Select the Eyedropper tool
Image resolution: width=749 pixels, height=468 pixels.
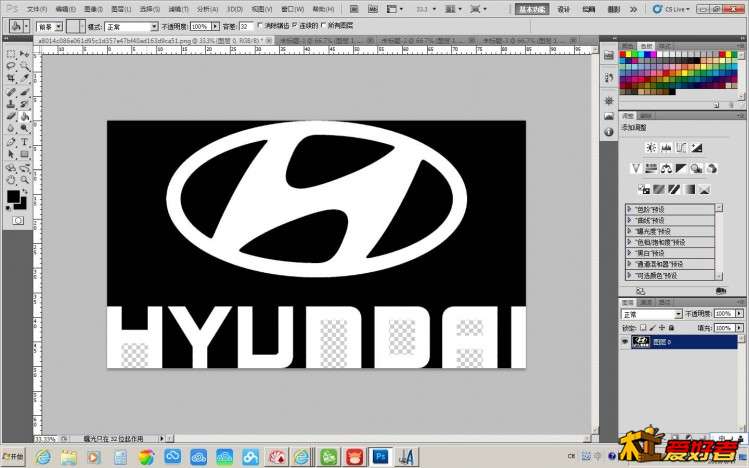point(24,78)
